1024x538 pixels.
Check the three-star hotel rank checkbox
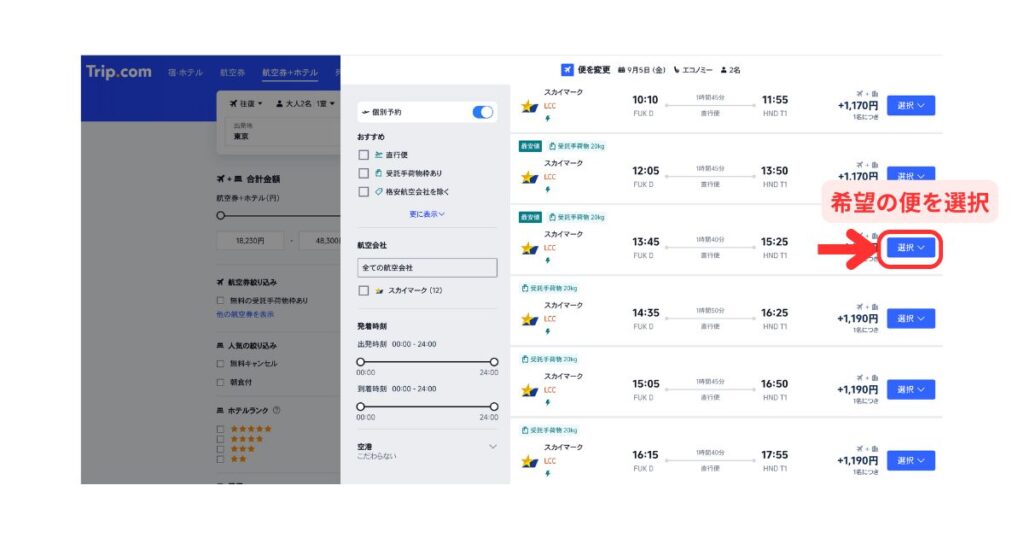tap(220, 449)
